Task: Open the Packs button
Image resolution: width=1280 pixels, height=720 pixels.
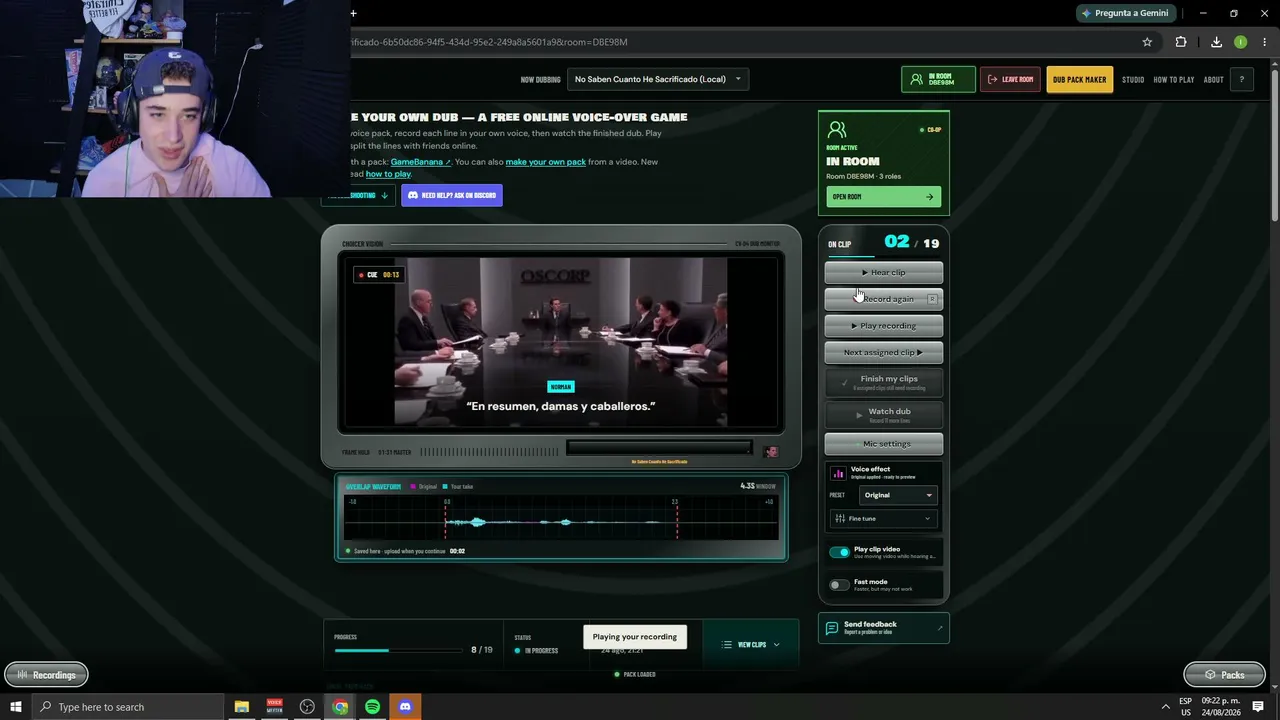Action: pos(1224,675)
